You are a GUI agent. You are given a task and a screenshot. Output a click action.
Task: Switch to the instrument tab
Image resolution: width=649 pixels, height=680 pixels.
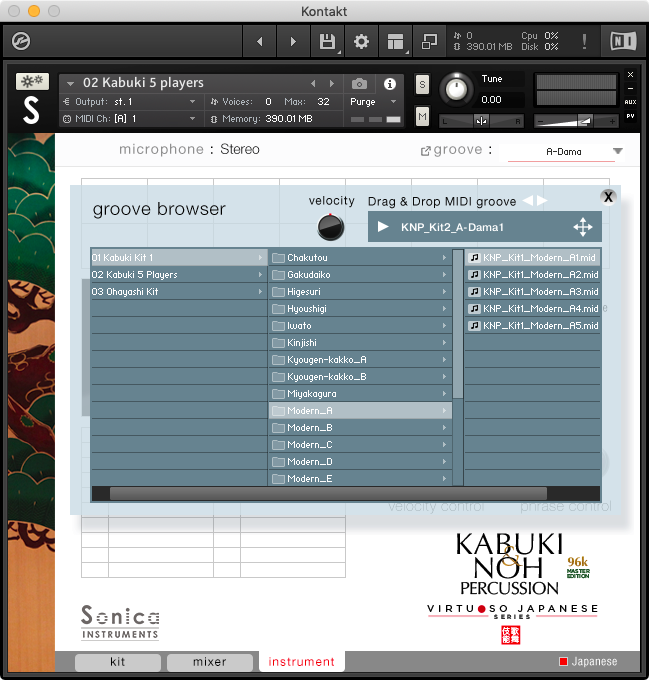pyautogui.click(x=302, y=662)
